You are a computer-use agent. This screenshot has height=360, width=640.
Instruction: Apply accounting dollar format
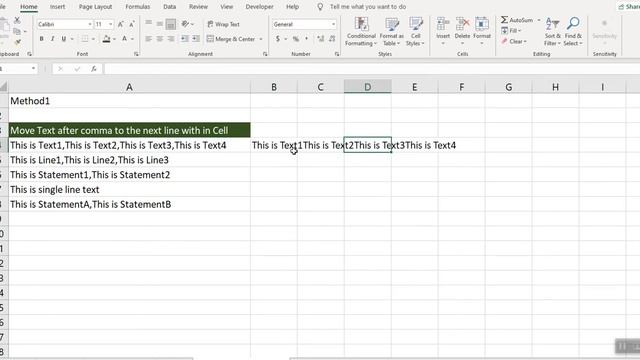pos(278,39)
